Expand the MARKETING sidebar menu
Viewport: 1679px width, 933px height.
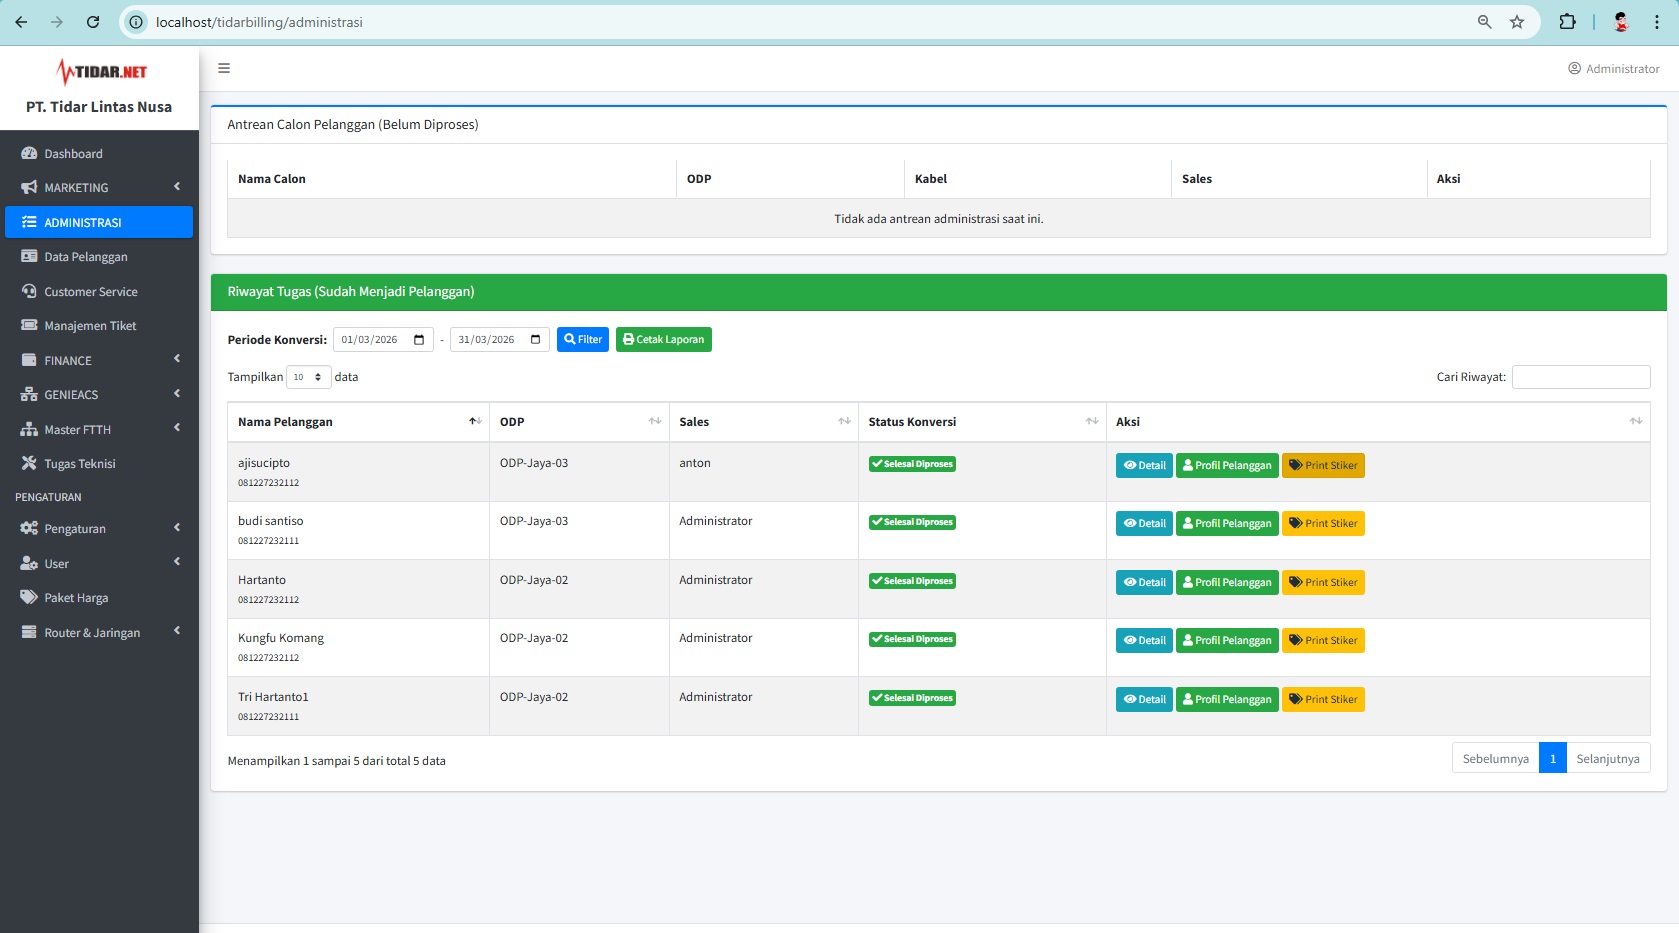(99, 187)
